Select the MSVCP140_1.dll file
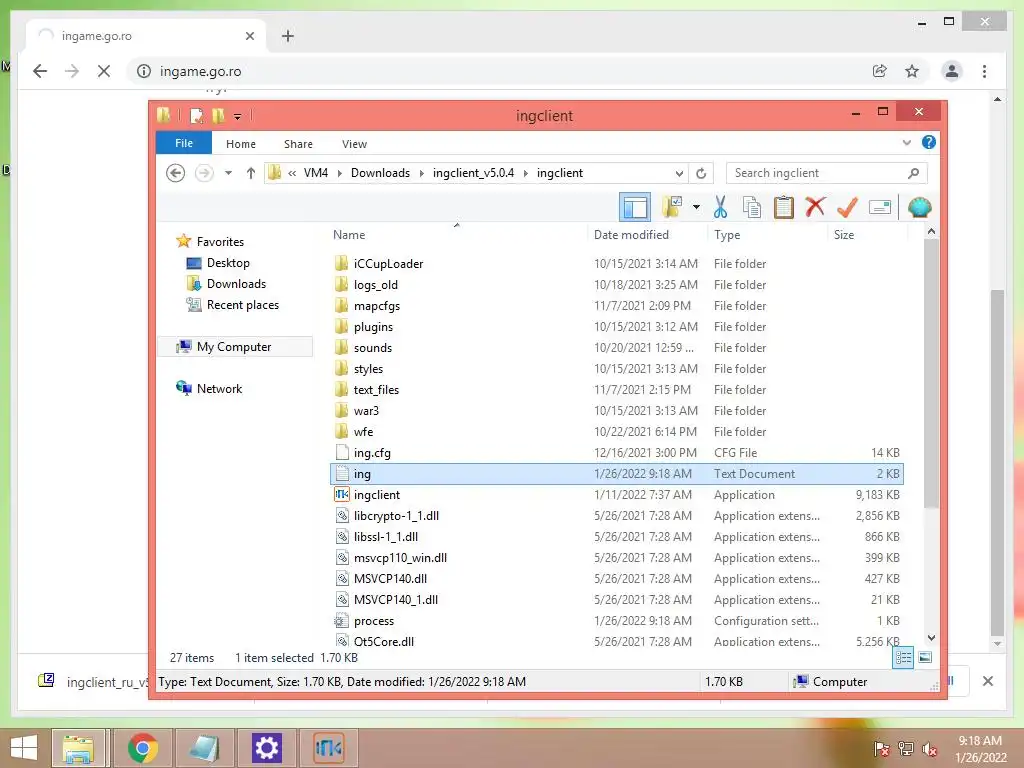The height and width of the screenshot is (768, 1024). [616, 600]
